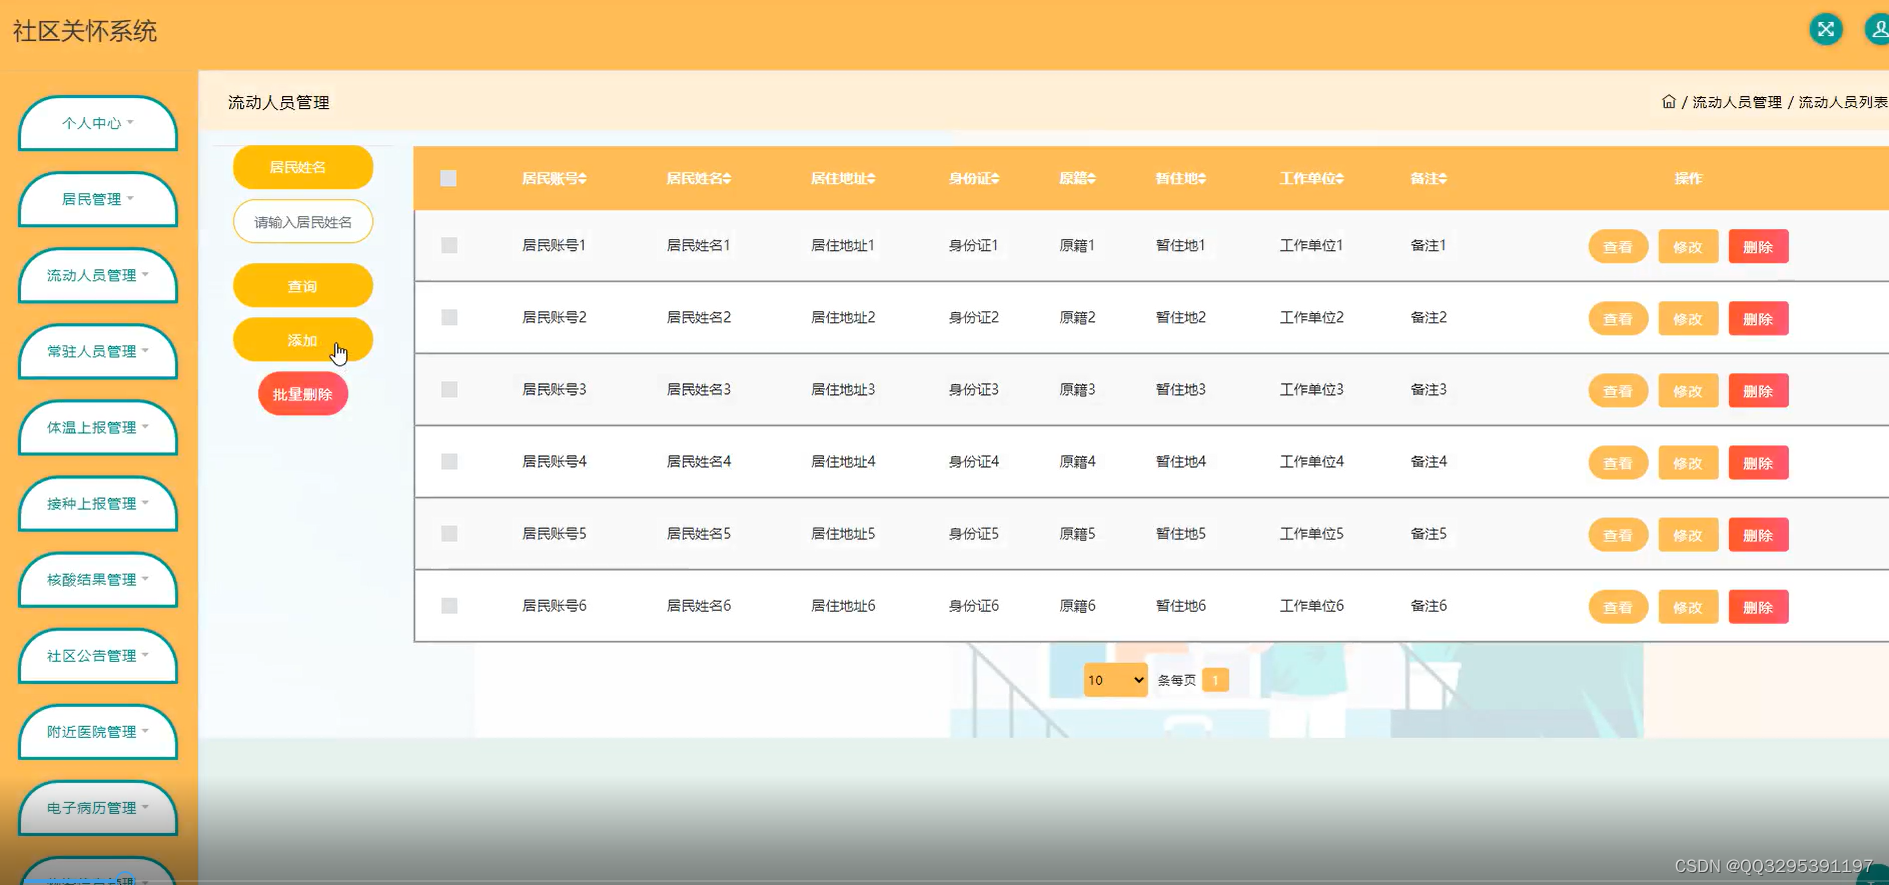
Task: Click the 暂住地4 cell
Action: (x=1181, y=461)
